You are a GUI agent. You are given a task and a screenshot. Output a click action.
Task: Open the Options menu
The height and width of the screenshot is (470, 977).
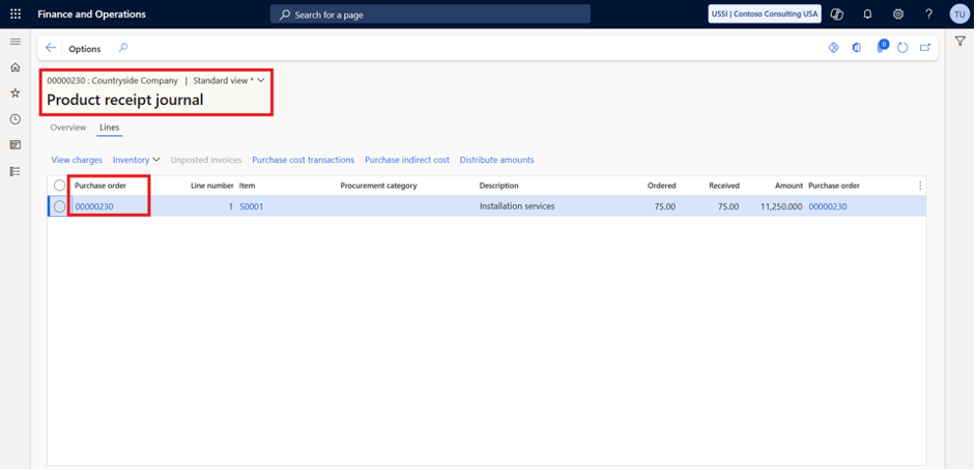(85, 49)
